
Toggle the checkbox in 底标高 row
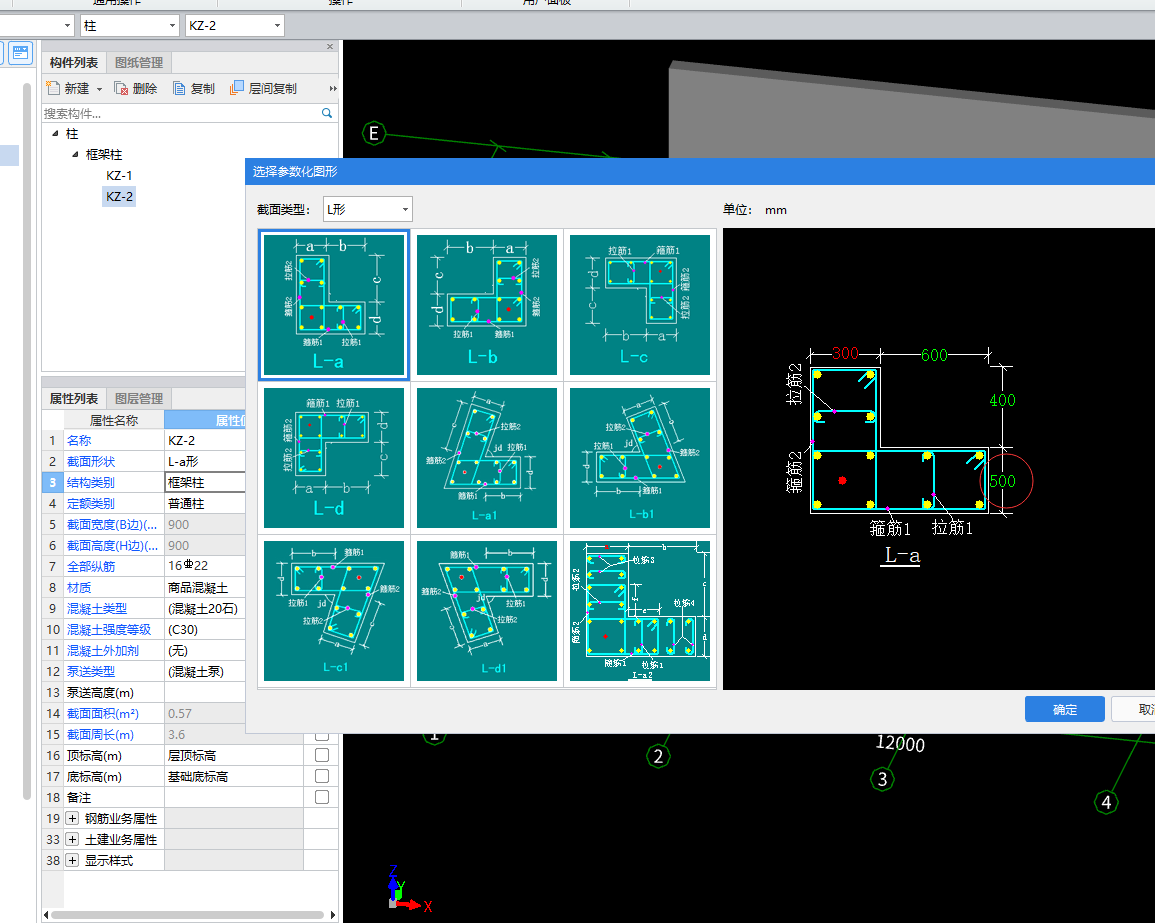(322, 776)
